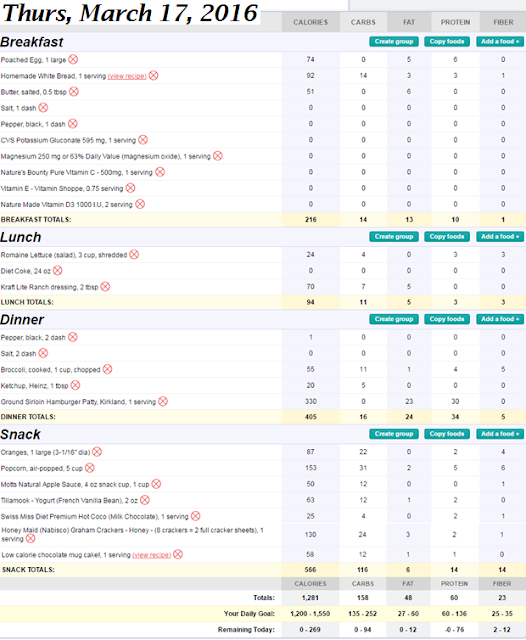The width and height of the screenshot is (526, 640).
Task: Remove Motts Natural Apple Sauce entry
Action: point(156,484)
